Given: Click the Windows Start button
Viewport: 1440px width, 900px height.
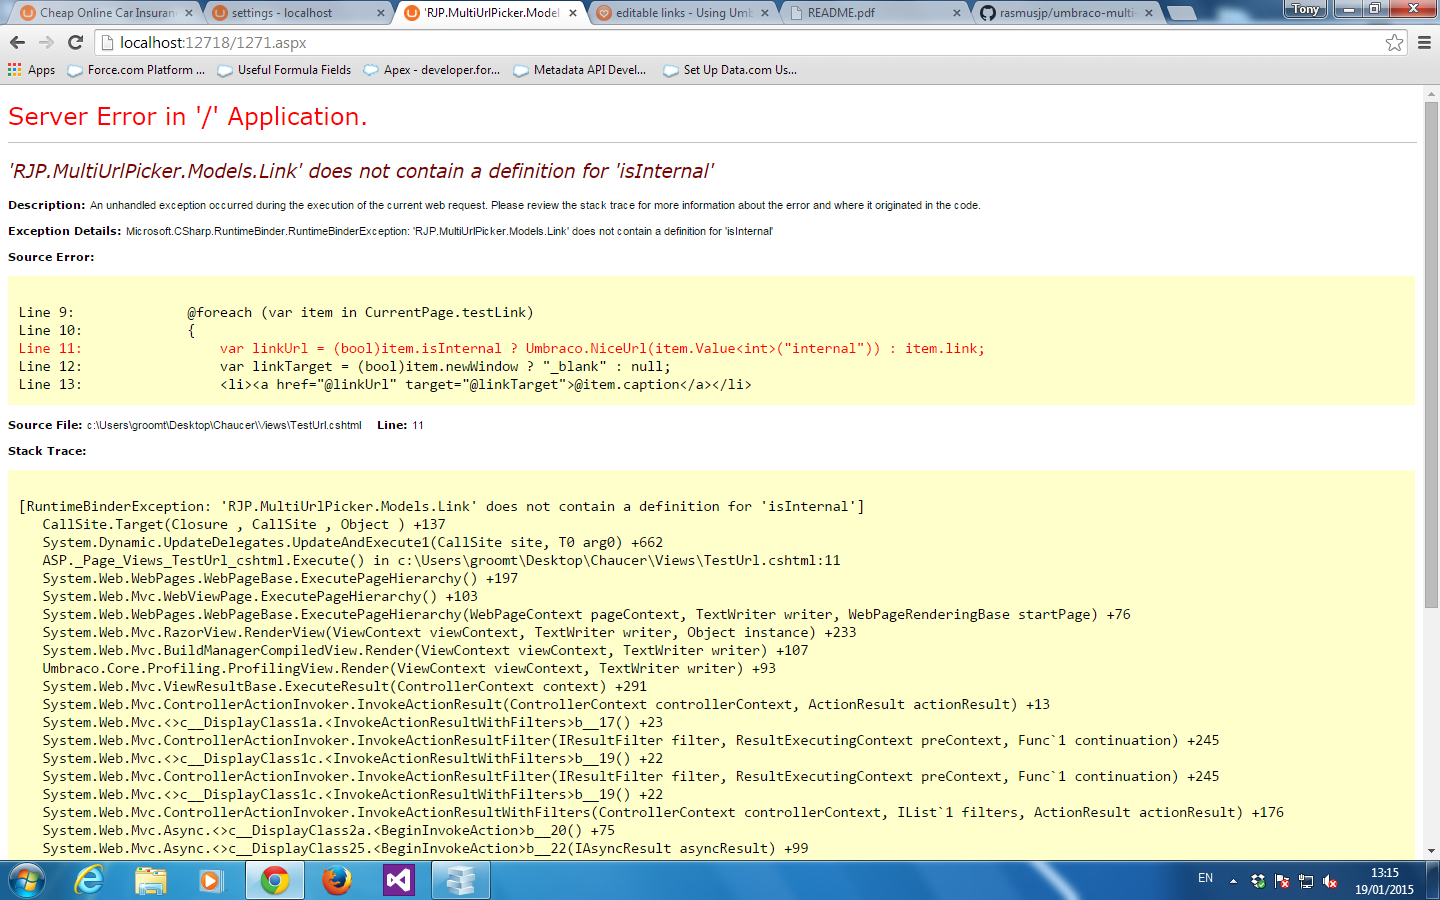Looking at the screenshot, I should pyautogui.click(x=27, y=881).
